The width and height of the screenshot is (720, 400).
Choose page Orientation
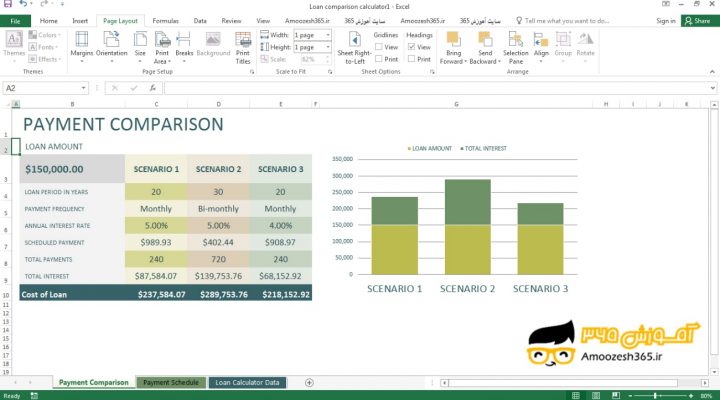pos(112,47)
